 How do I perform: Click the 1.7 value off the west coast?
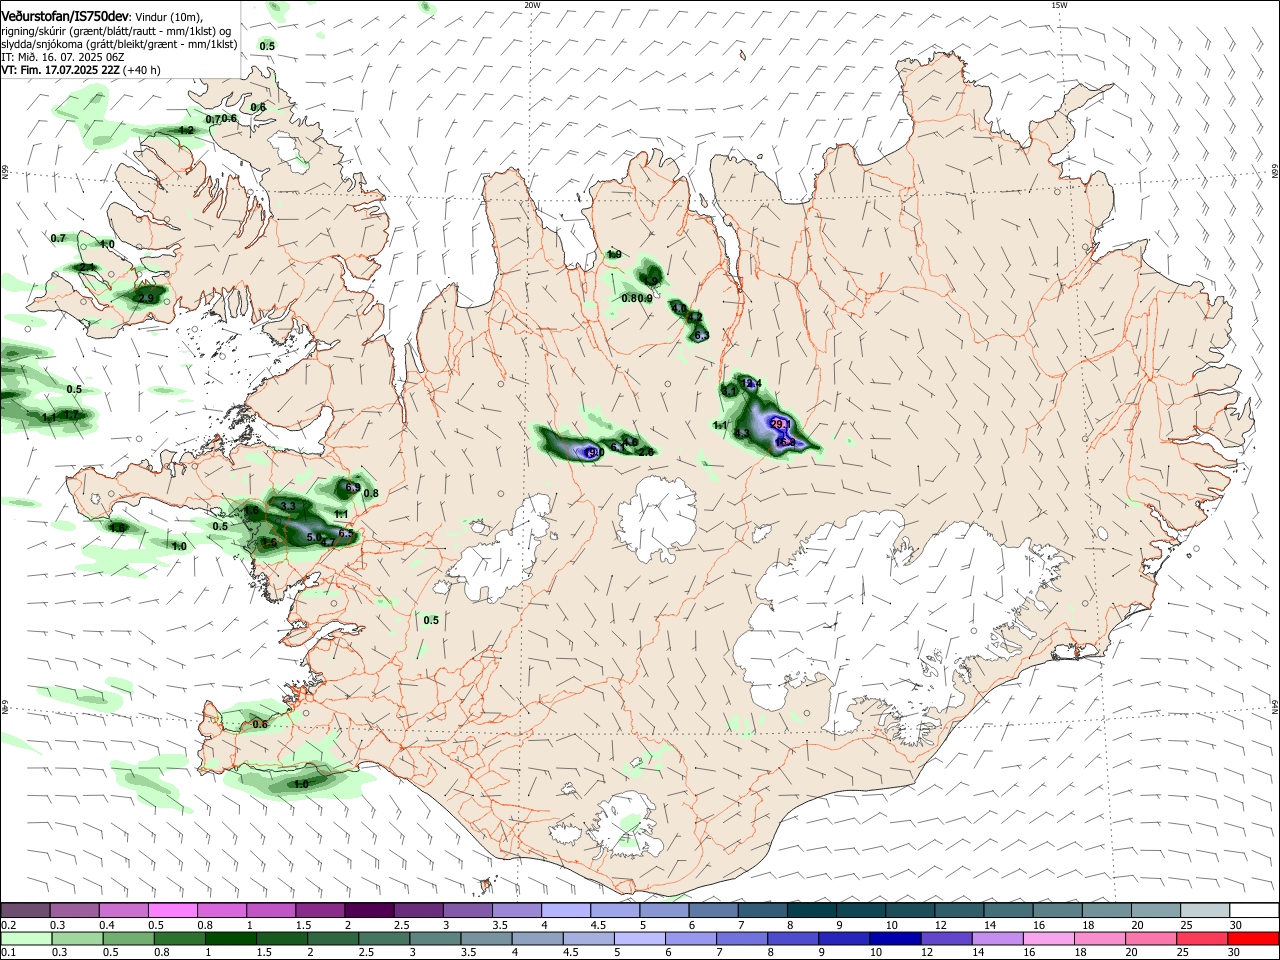pos(71,414)
